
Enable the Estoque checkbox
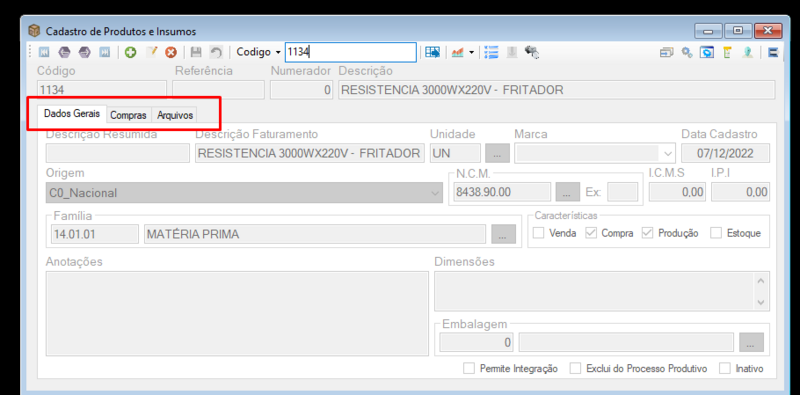point(717,233)
